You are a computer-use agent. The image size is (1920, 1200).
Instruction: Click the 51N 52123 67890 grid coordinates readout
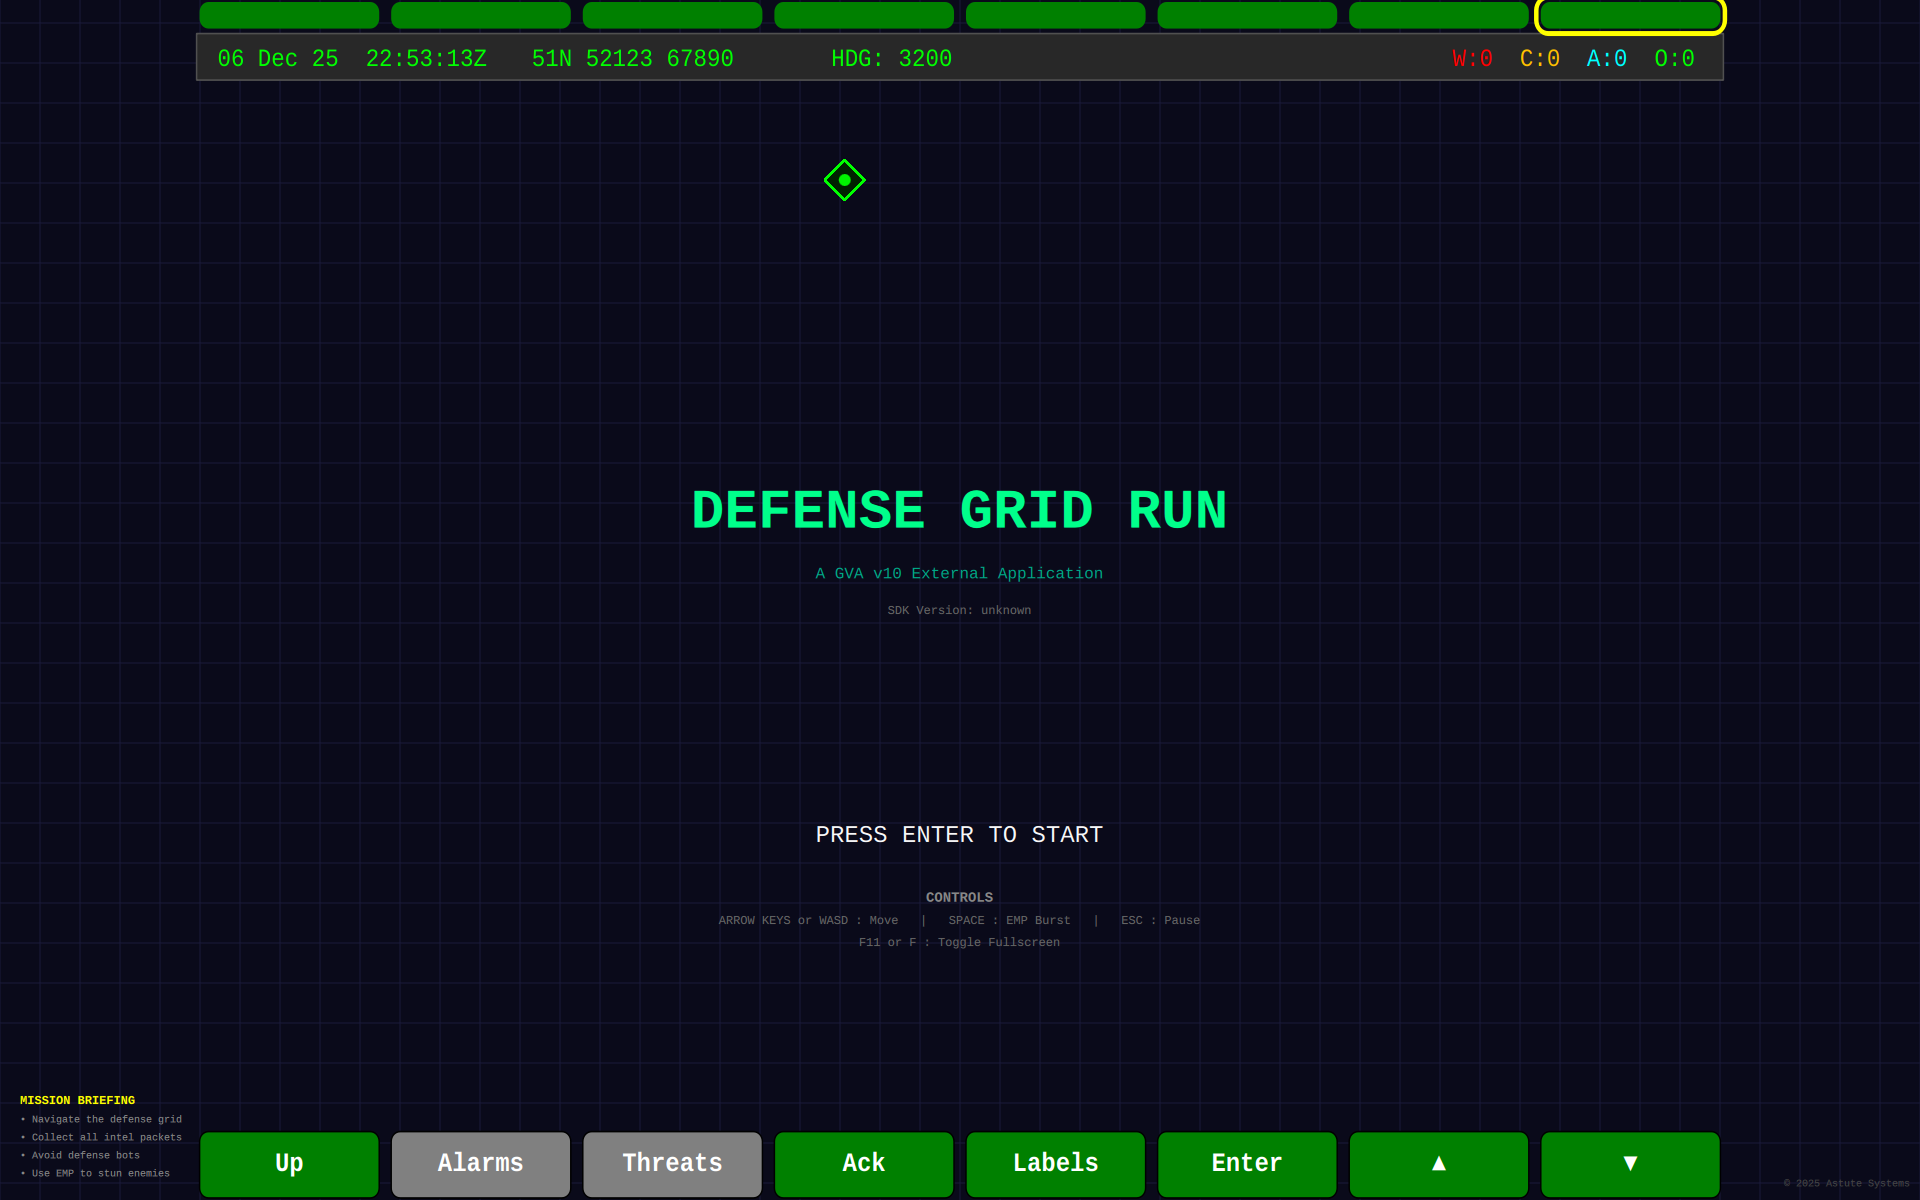click(x=632, y=59)
